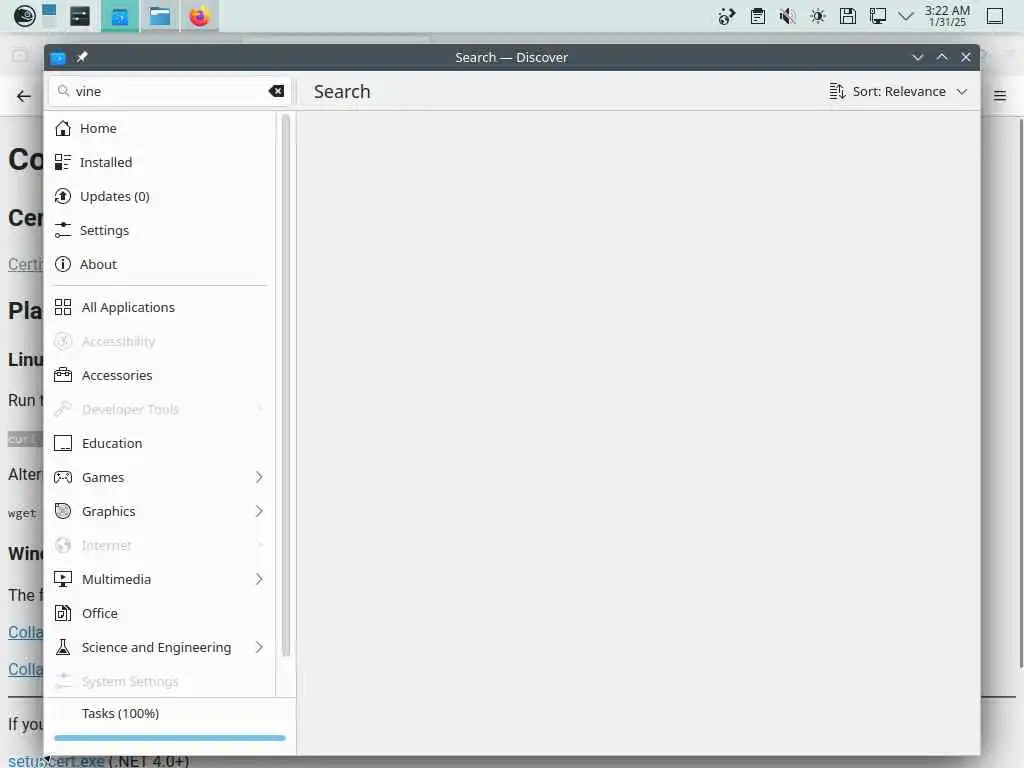The width and height of the screenshot is (1024, 768).
Task: Click the tasks progress bar
Action: pos(170,738)
